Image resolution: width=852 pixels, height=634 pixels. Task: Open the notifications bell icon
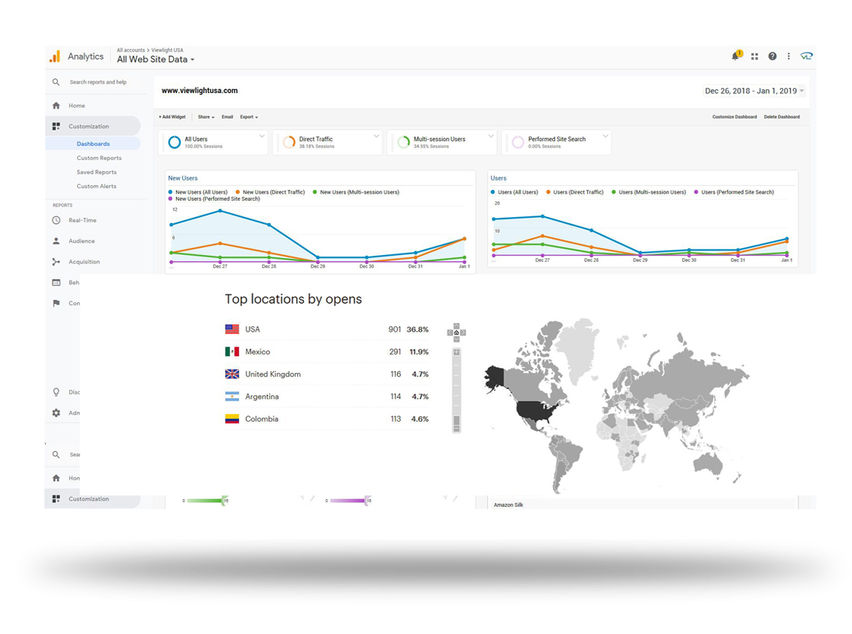pyautogui.click(x=736, y=55)
